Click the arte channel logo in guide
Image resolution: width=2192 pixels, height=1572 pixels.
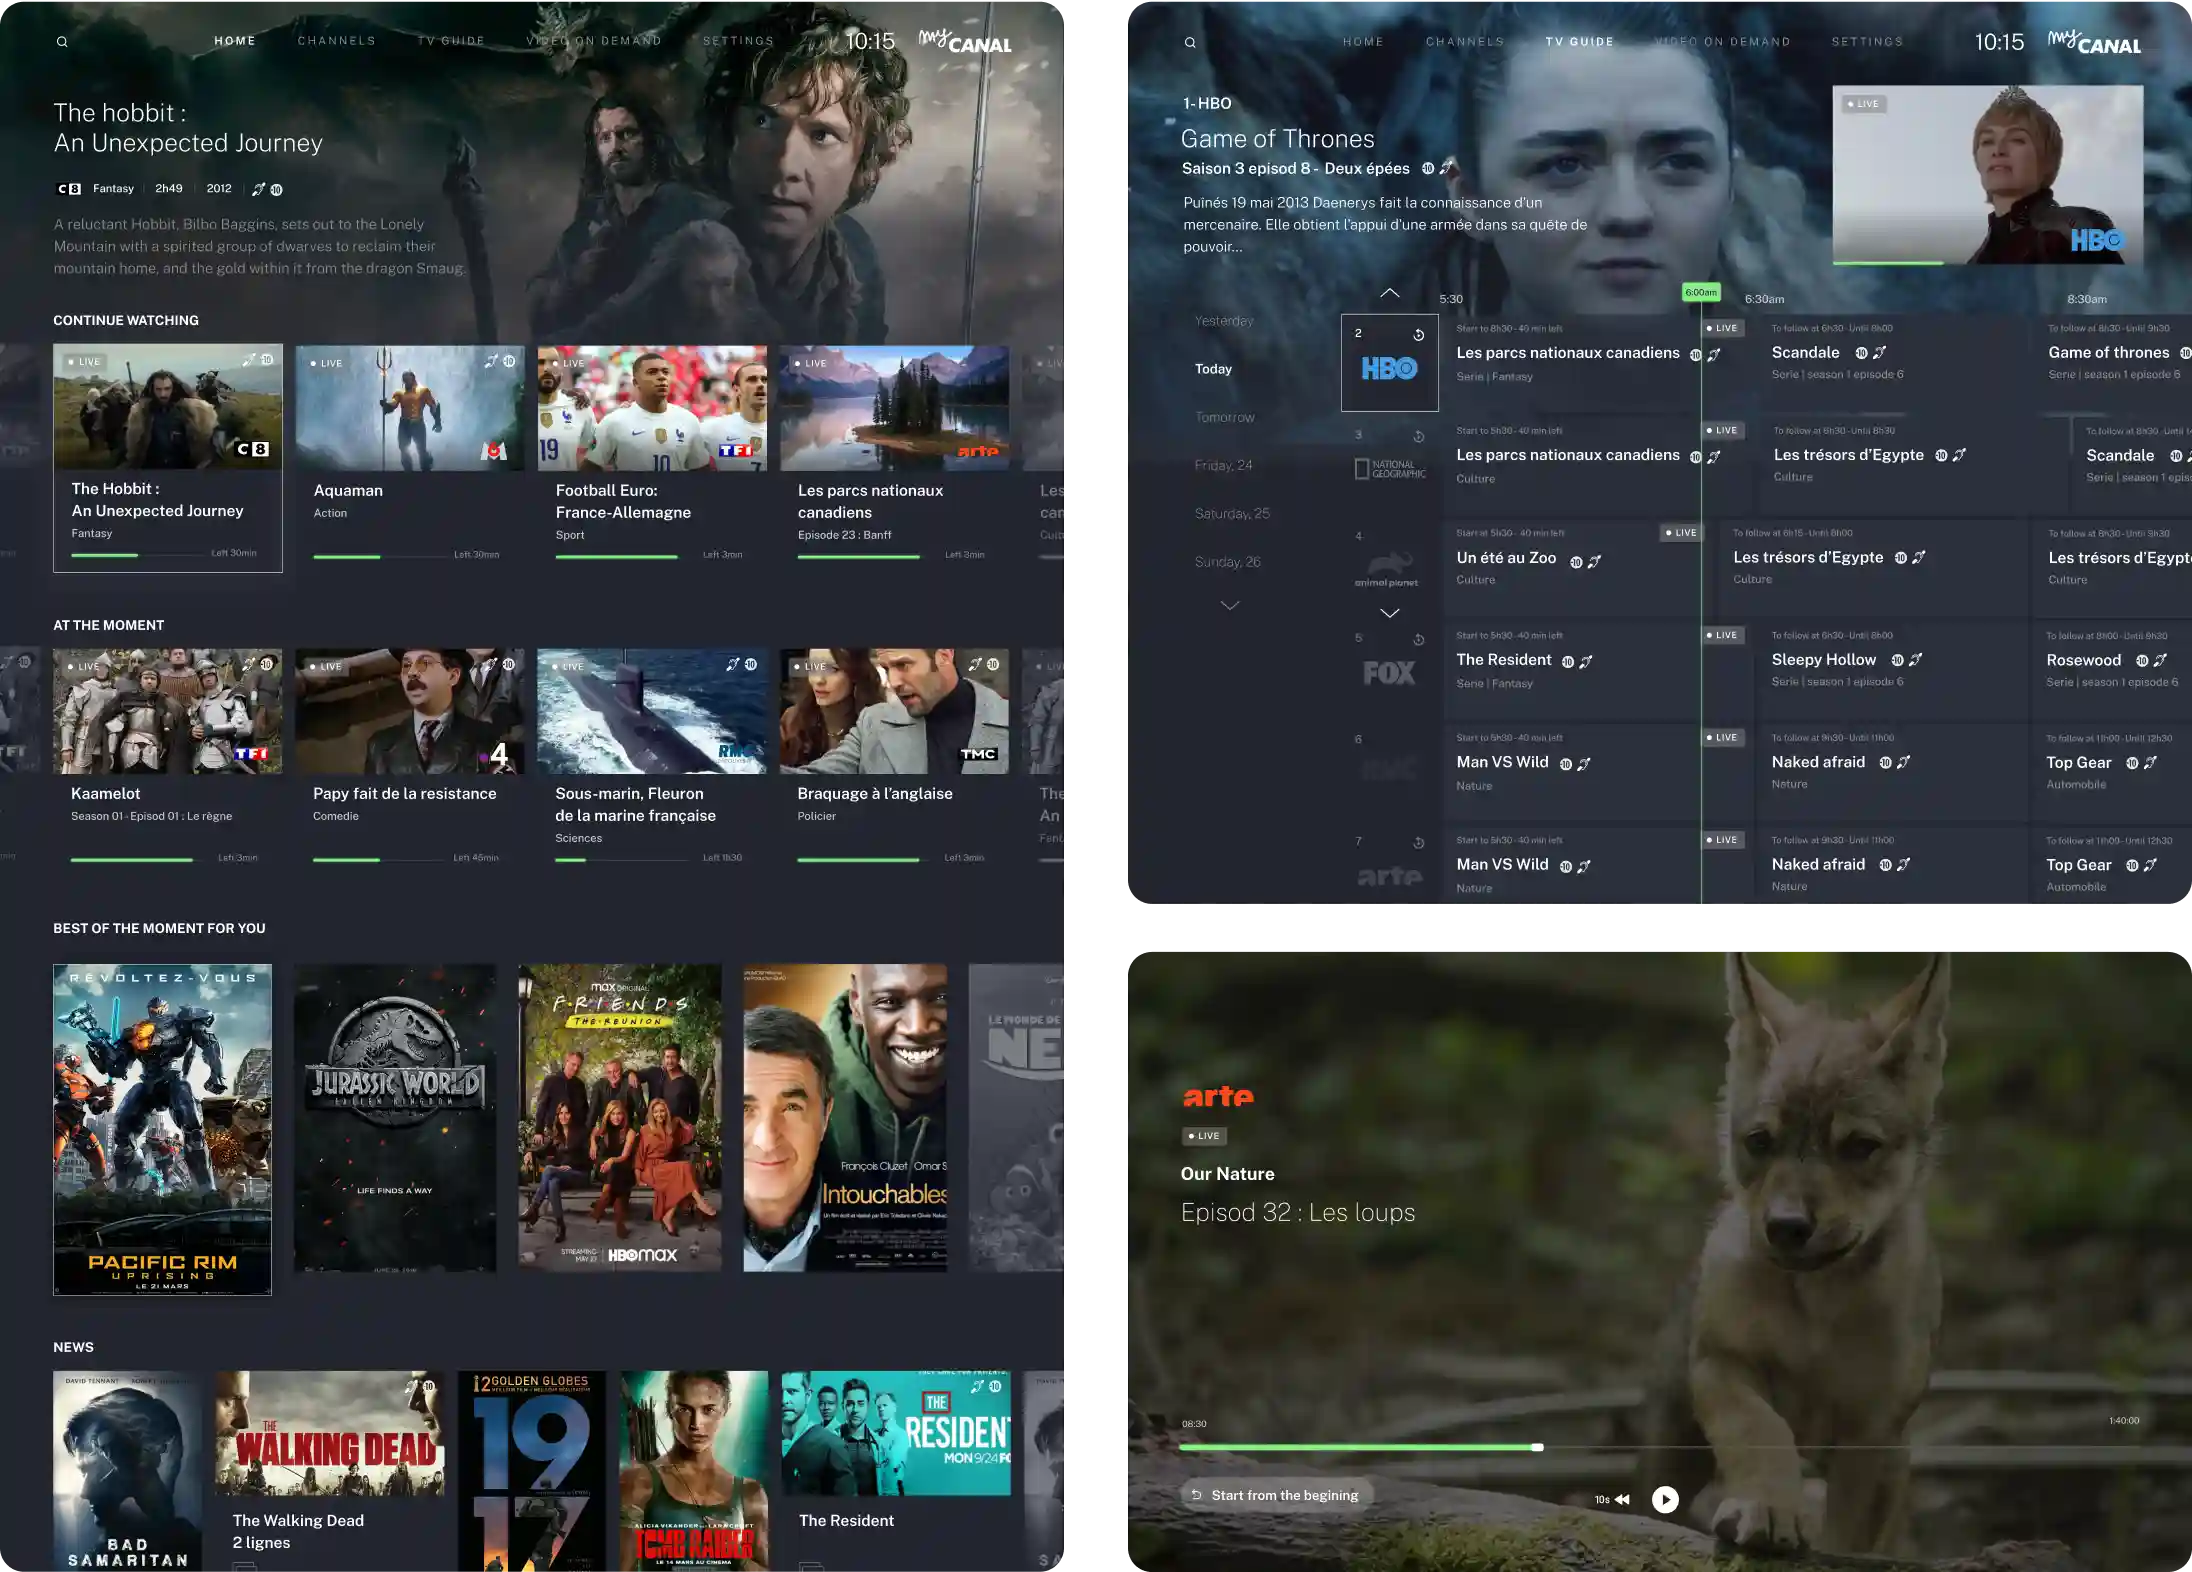click(x=1389, y=877)
